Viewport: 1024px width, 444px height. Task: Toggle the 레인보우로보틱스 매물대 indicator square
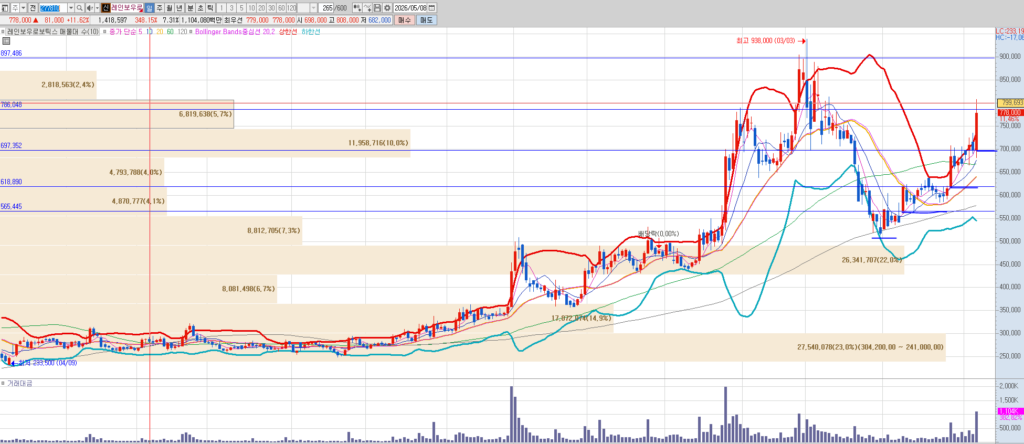pos(3,31)
